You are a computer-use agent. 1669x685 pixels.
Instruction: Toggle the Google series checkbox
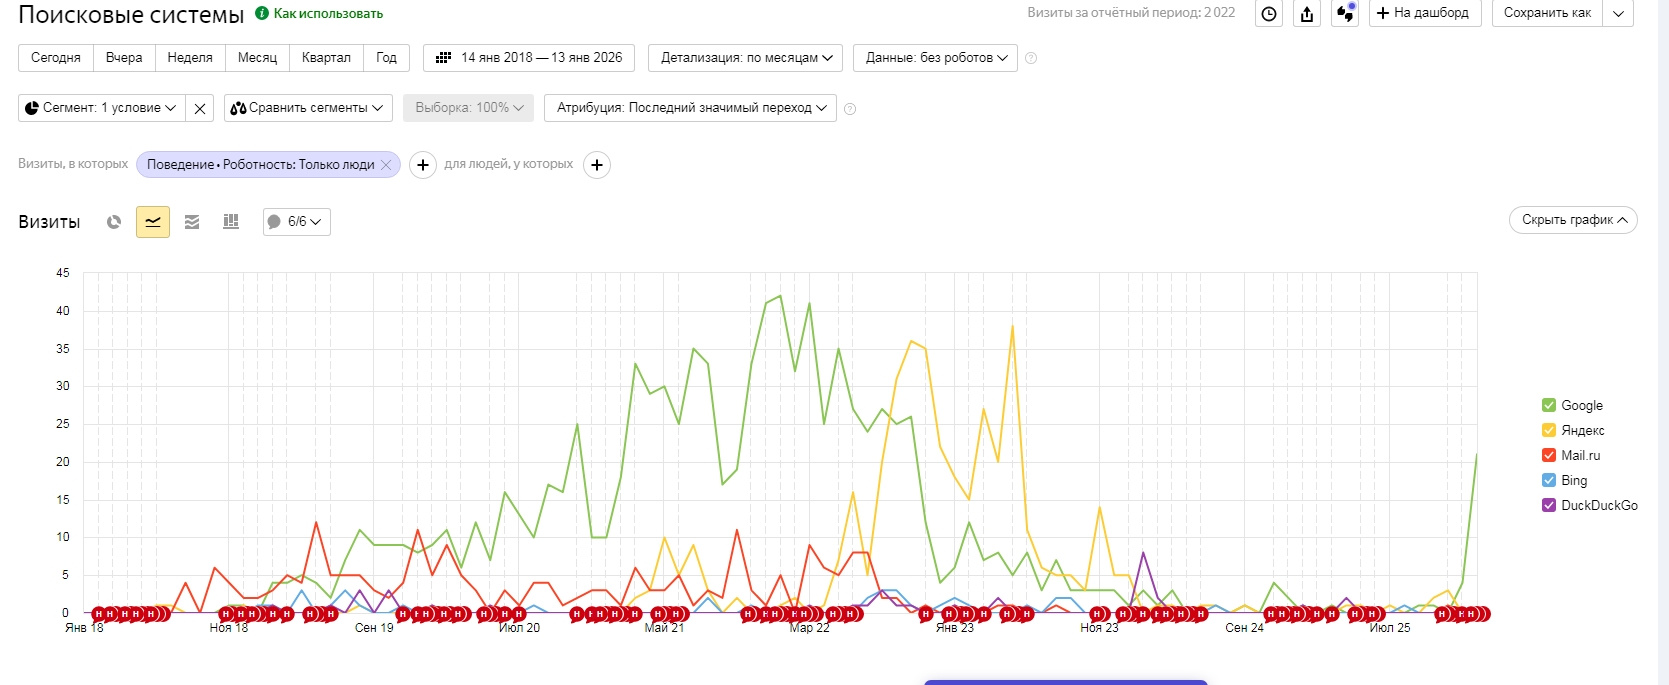1549,405
